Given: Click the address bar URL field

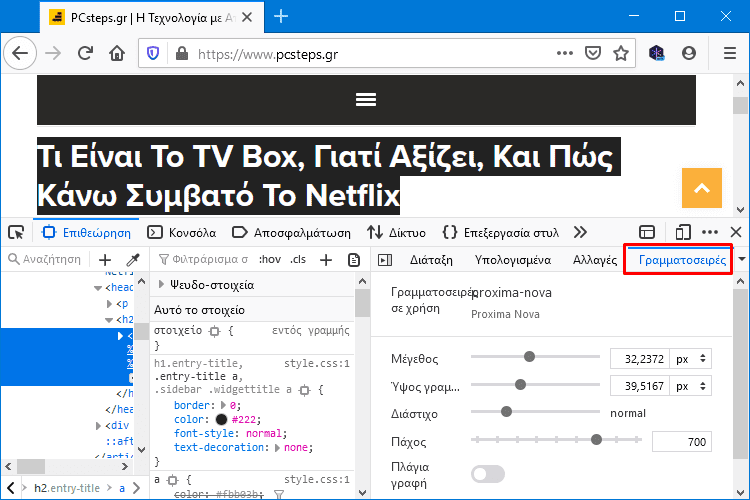Looking at the screenshot, I should tap(373, 54).
